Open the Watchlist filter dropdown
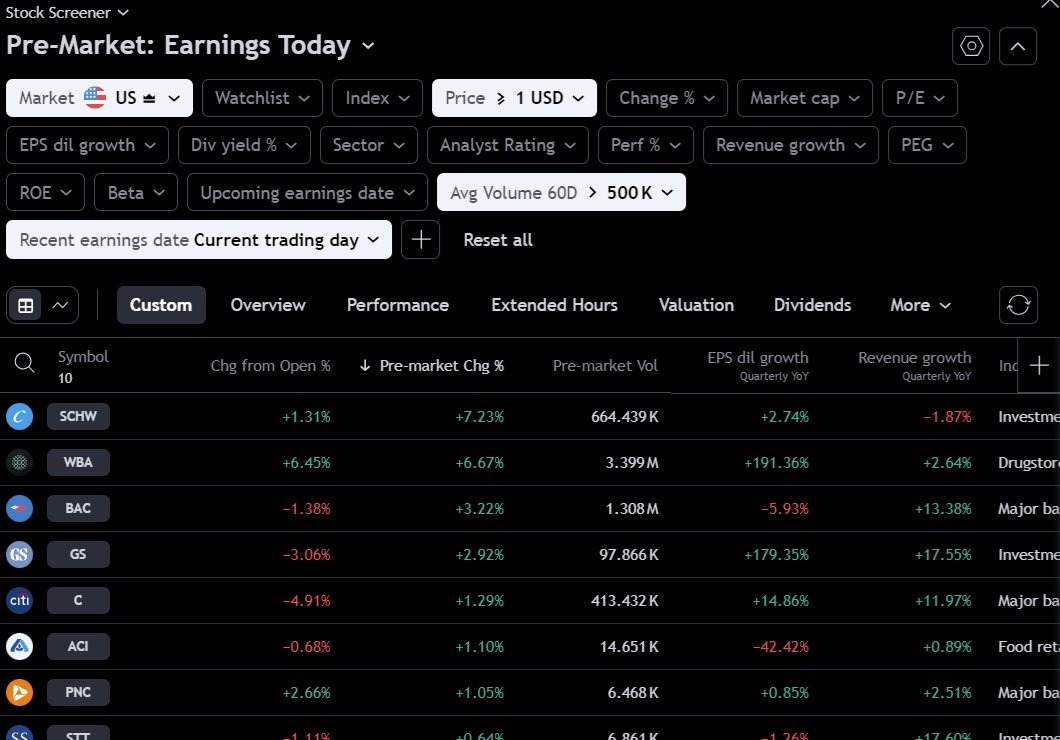Image resolution: width=1060 pixels, height=740 pixels. pyautogui.click(x=262, y=98)
